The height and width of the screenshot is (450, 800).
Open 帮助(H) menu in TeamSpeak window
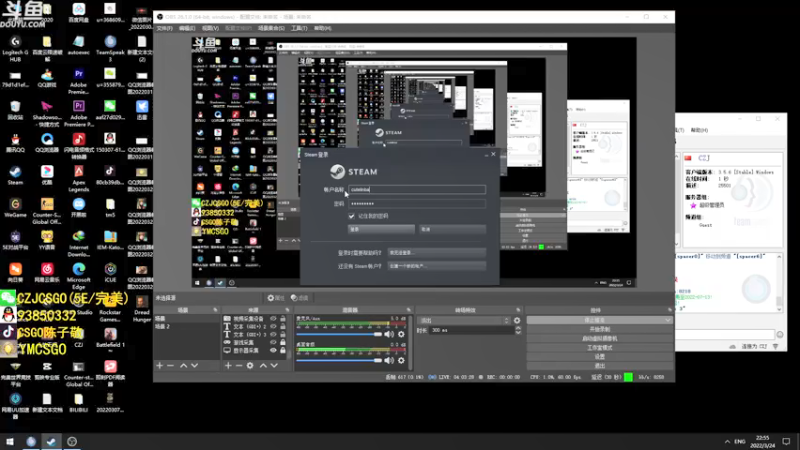click(699, 130)
